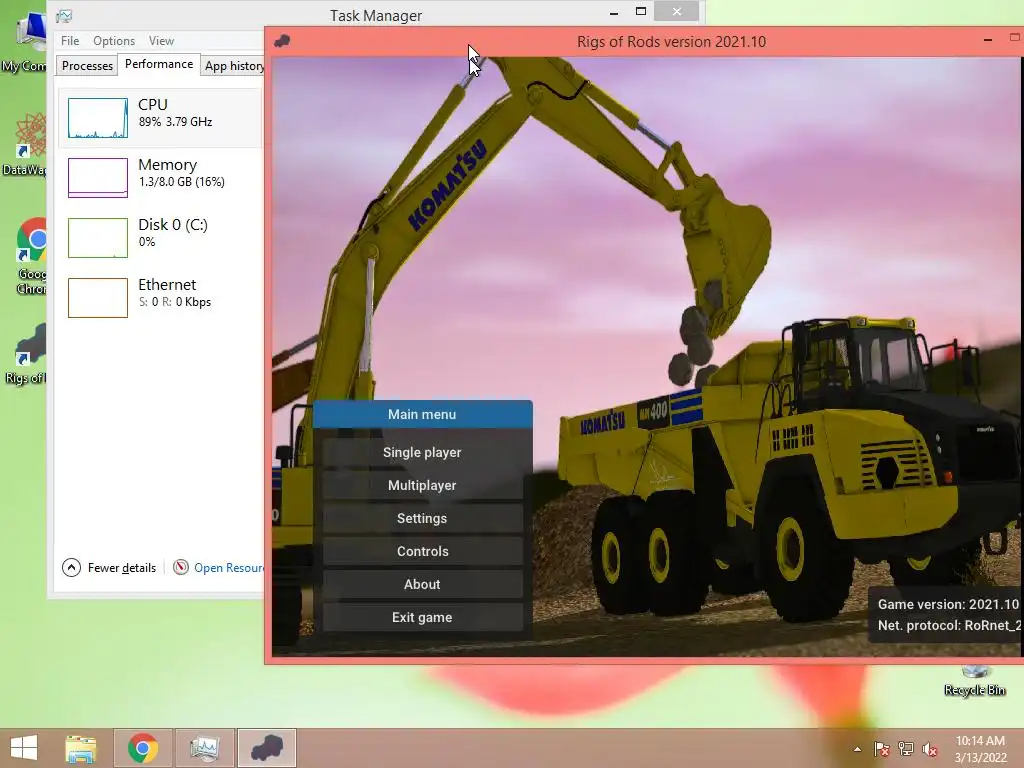The image size is (1024, 768).
Task: Show hidden system tray icons
Action: [857, 749]
